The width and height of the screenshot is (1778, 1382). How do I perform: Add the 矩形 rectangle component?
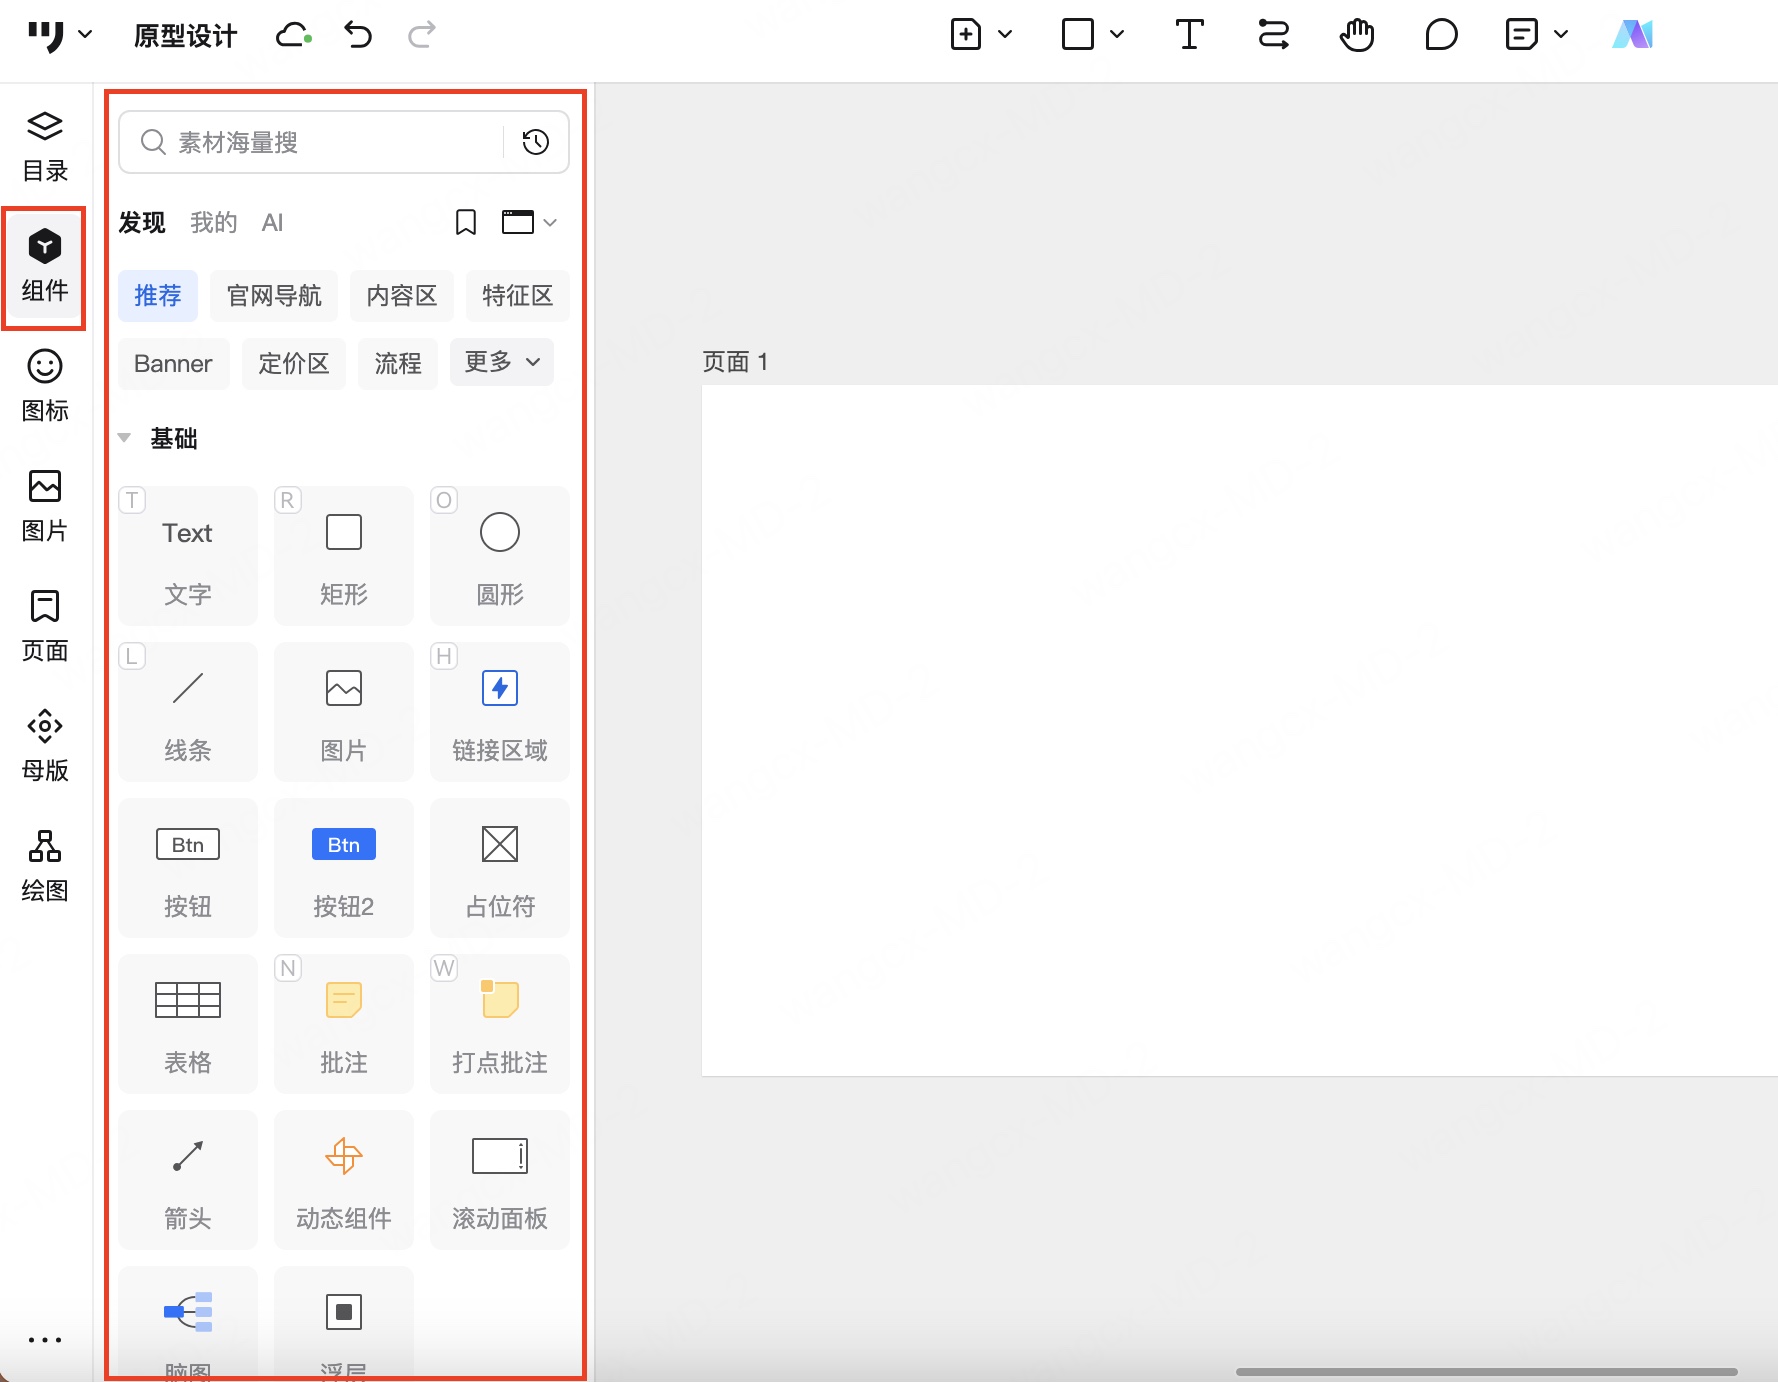click(x=344, y=556)
